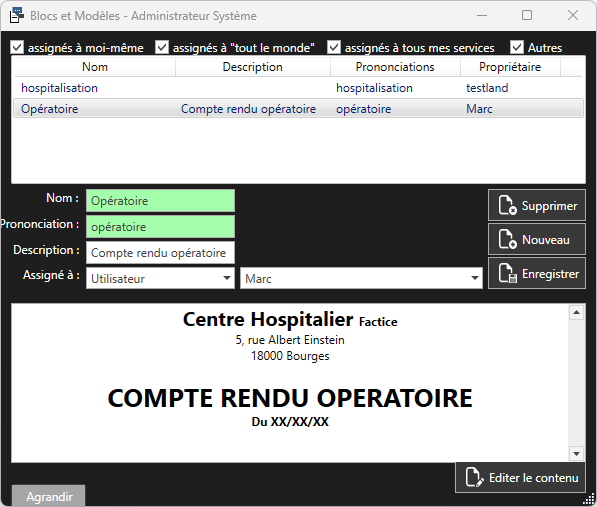The height and width of the screenshot is (507, 597).
Task: Click in the Description text field
Action: click(160, 252)
